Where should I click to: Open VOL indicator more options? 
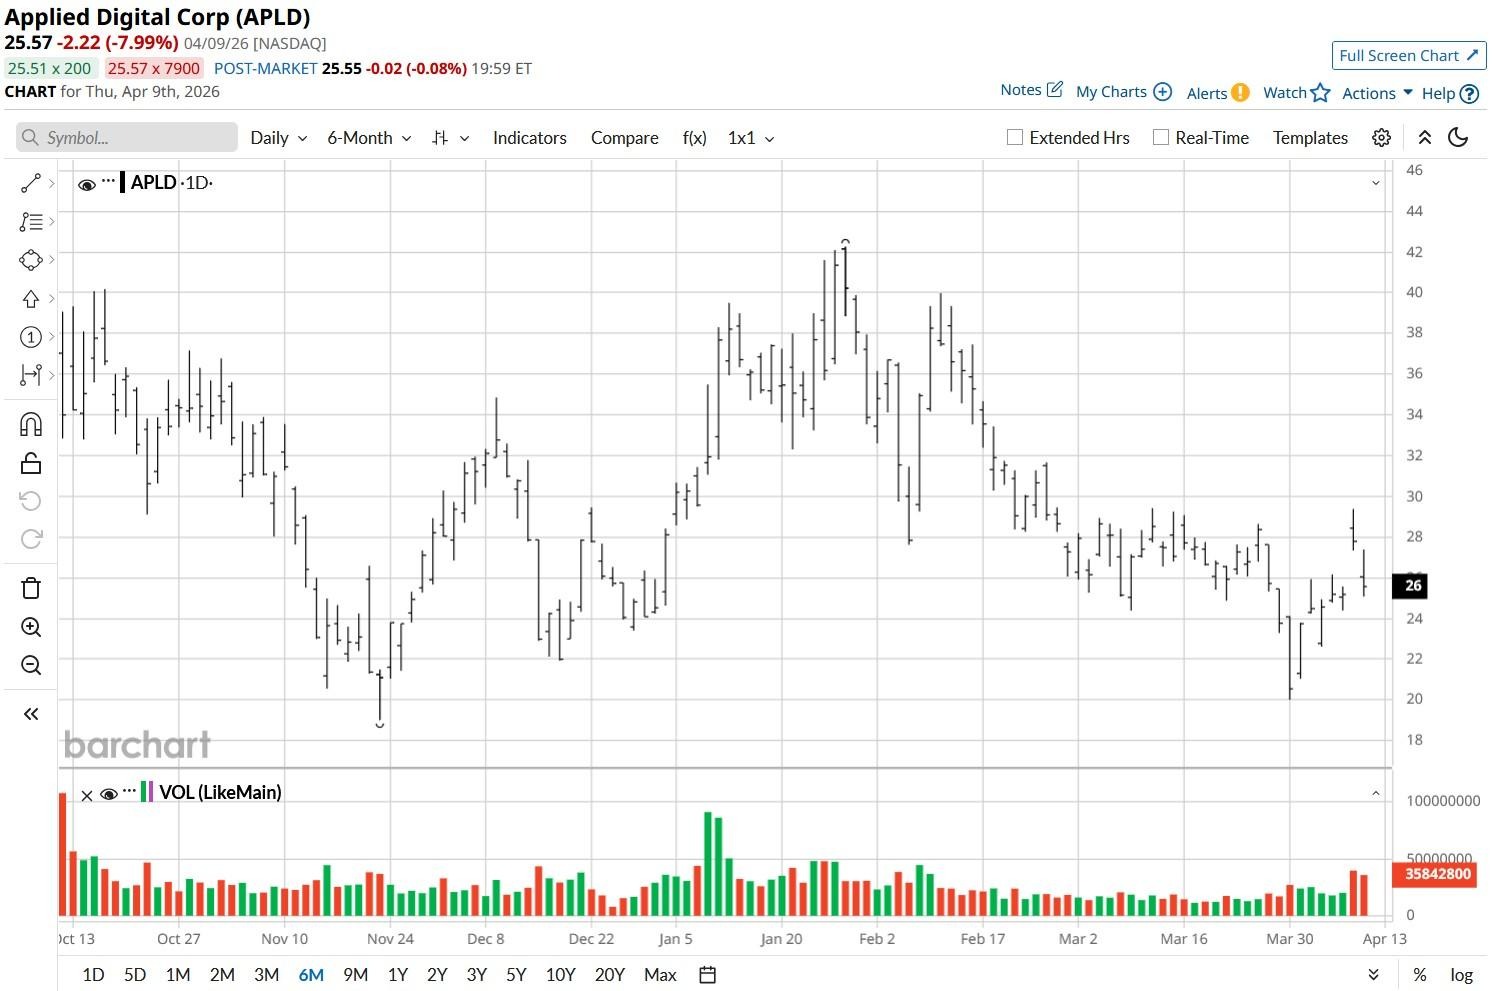tap(129, 790)
